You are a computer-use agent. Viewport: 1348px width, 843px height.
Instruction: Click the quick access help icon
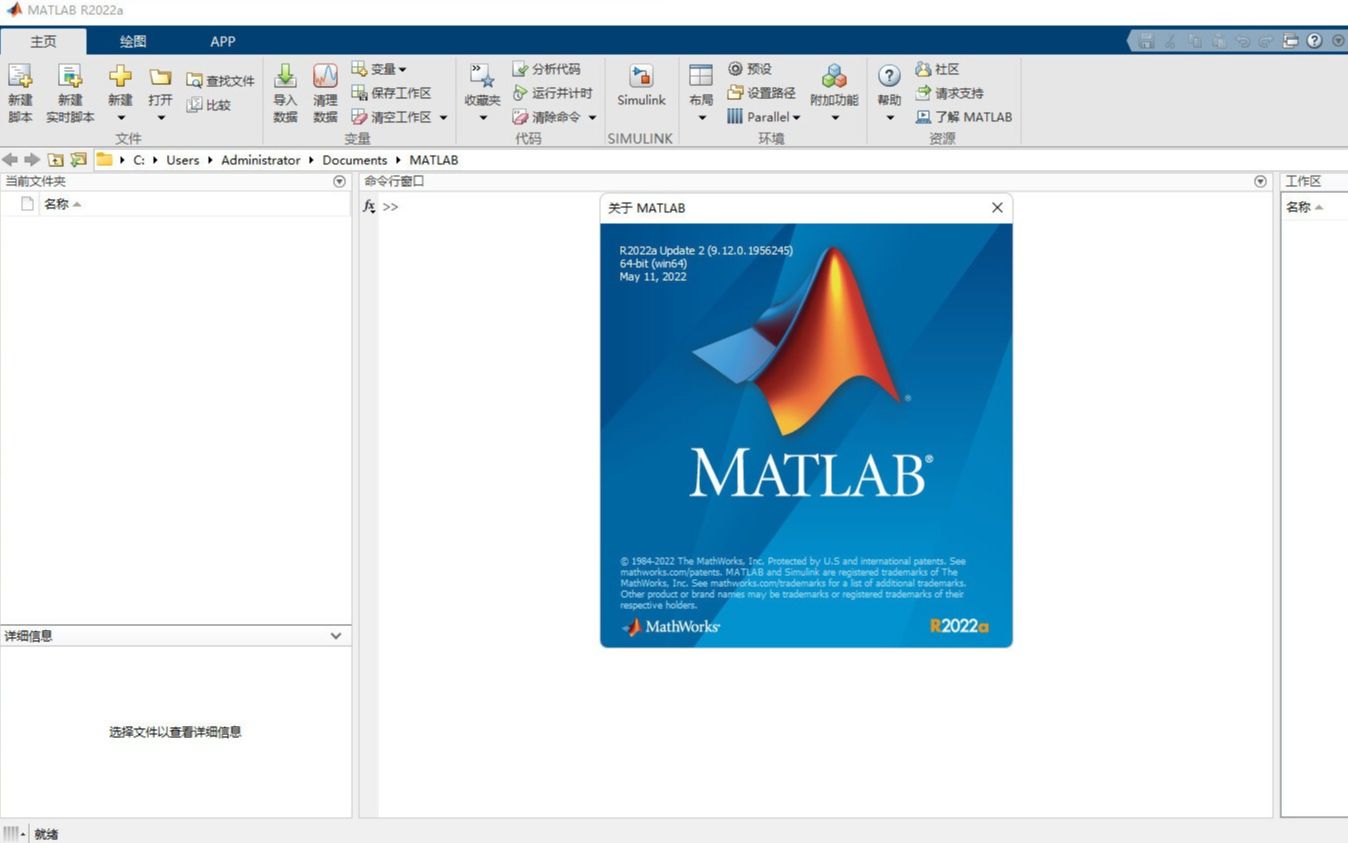(1314, 41)
